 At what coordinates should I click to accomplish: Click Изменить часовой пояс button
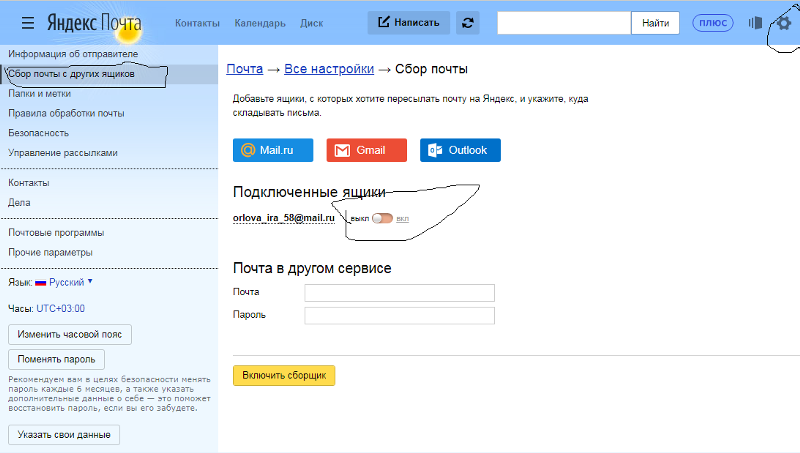70,335
